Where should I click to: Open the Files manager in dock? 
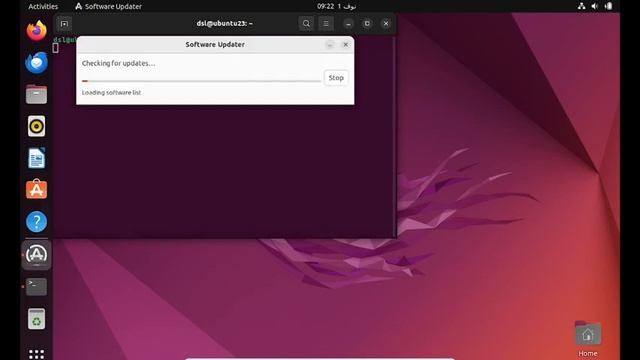[36, 94]
